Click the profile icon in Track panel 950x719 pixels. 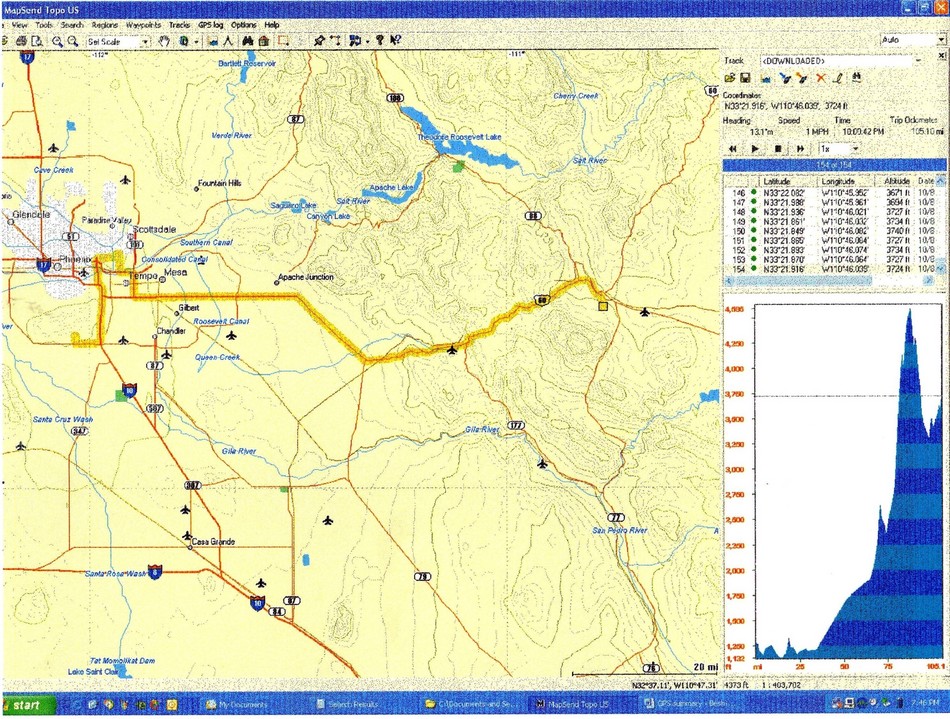pos(766,78)
